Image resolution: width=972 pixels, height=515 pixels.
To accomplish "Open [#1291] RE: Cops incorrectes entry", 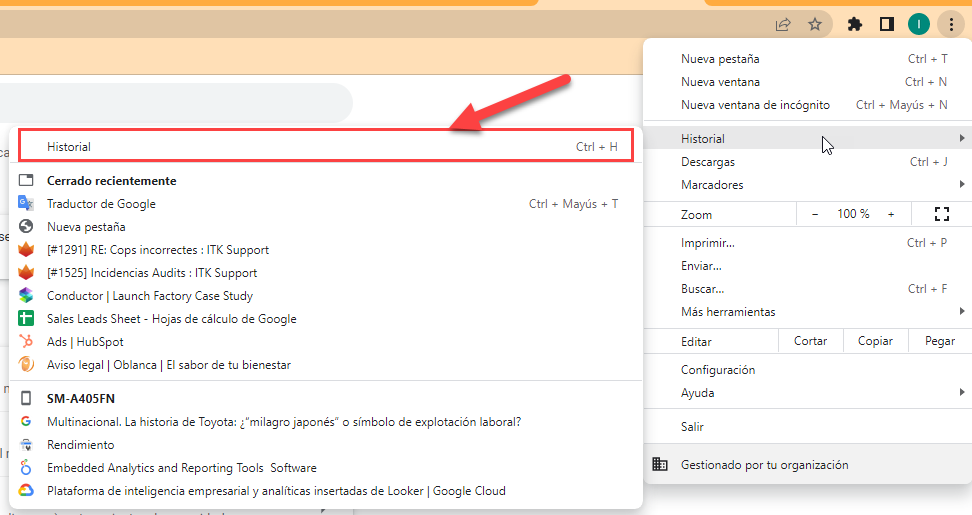I will coord(326,249).
